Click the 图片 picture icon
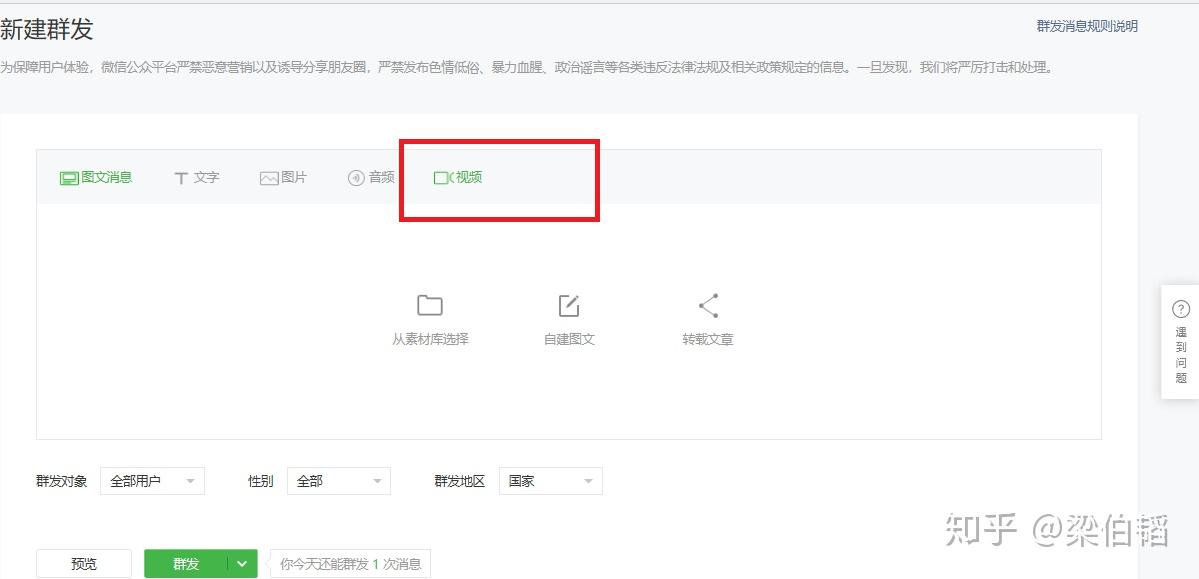This screenshot has width=1199, height=579. tap(268, 178)
